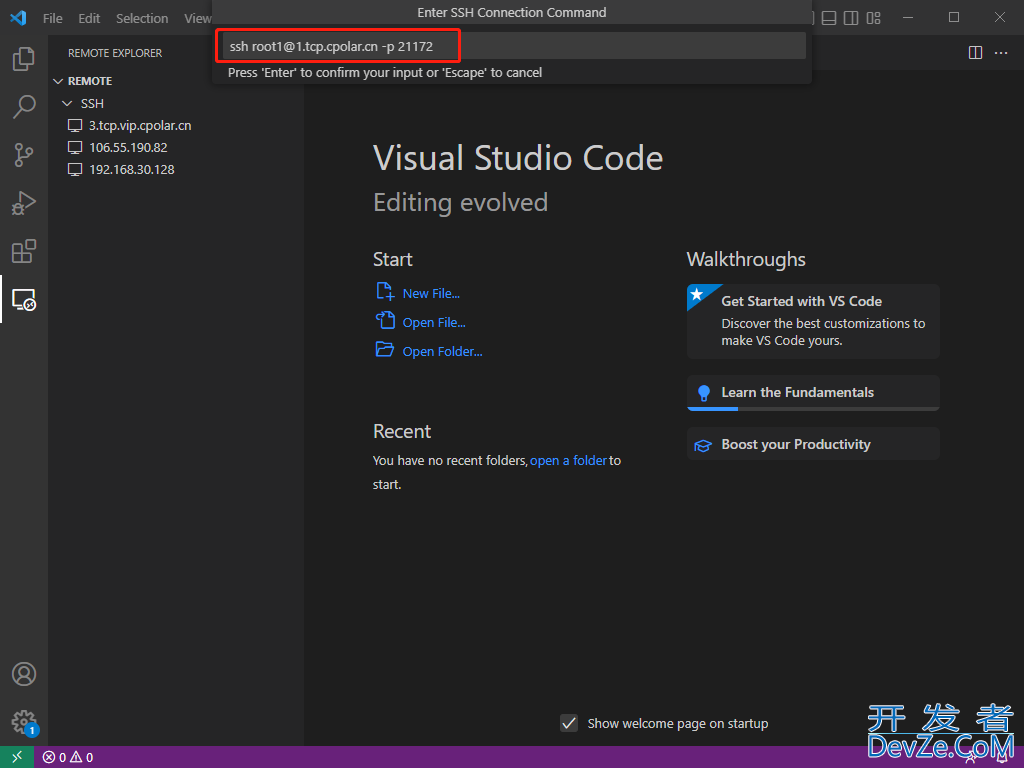This screenshot has height=768, width=1024.
Task: Collapse the SSH tree node
Action: (x=67, y=103)
